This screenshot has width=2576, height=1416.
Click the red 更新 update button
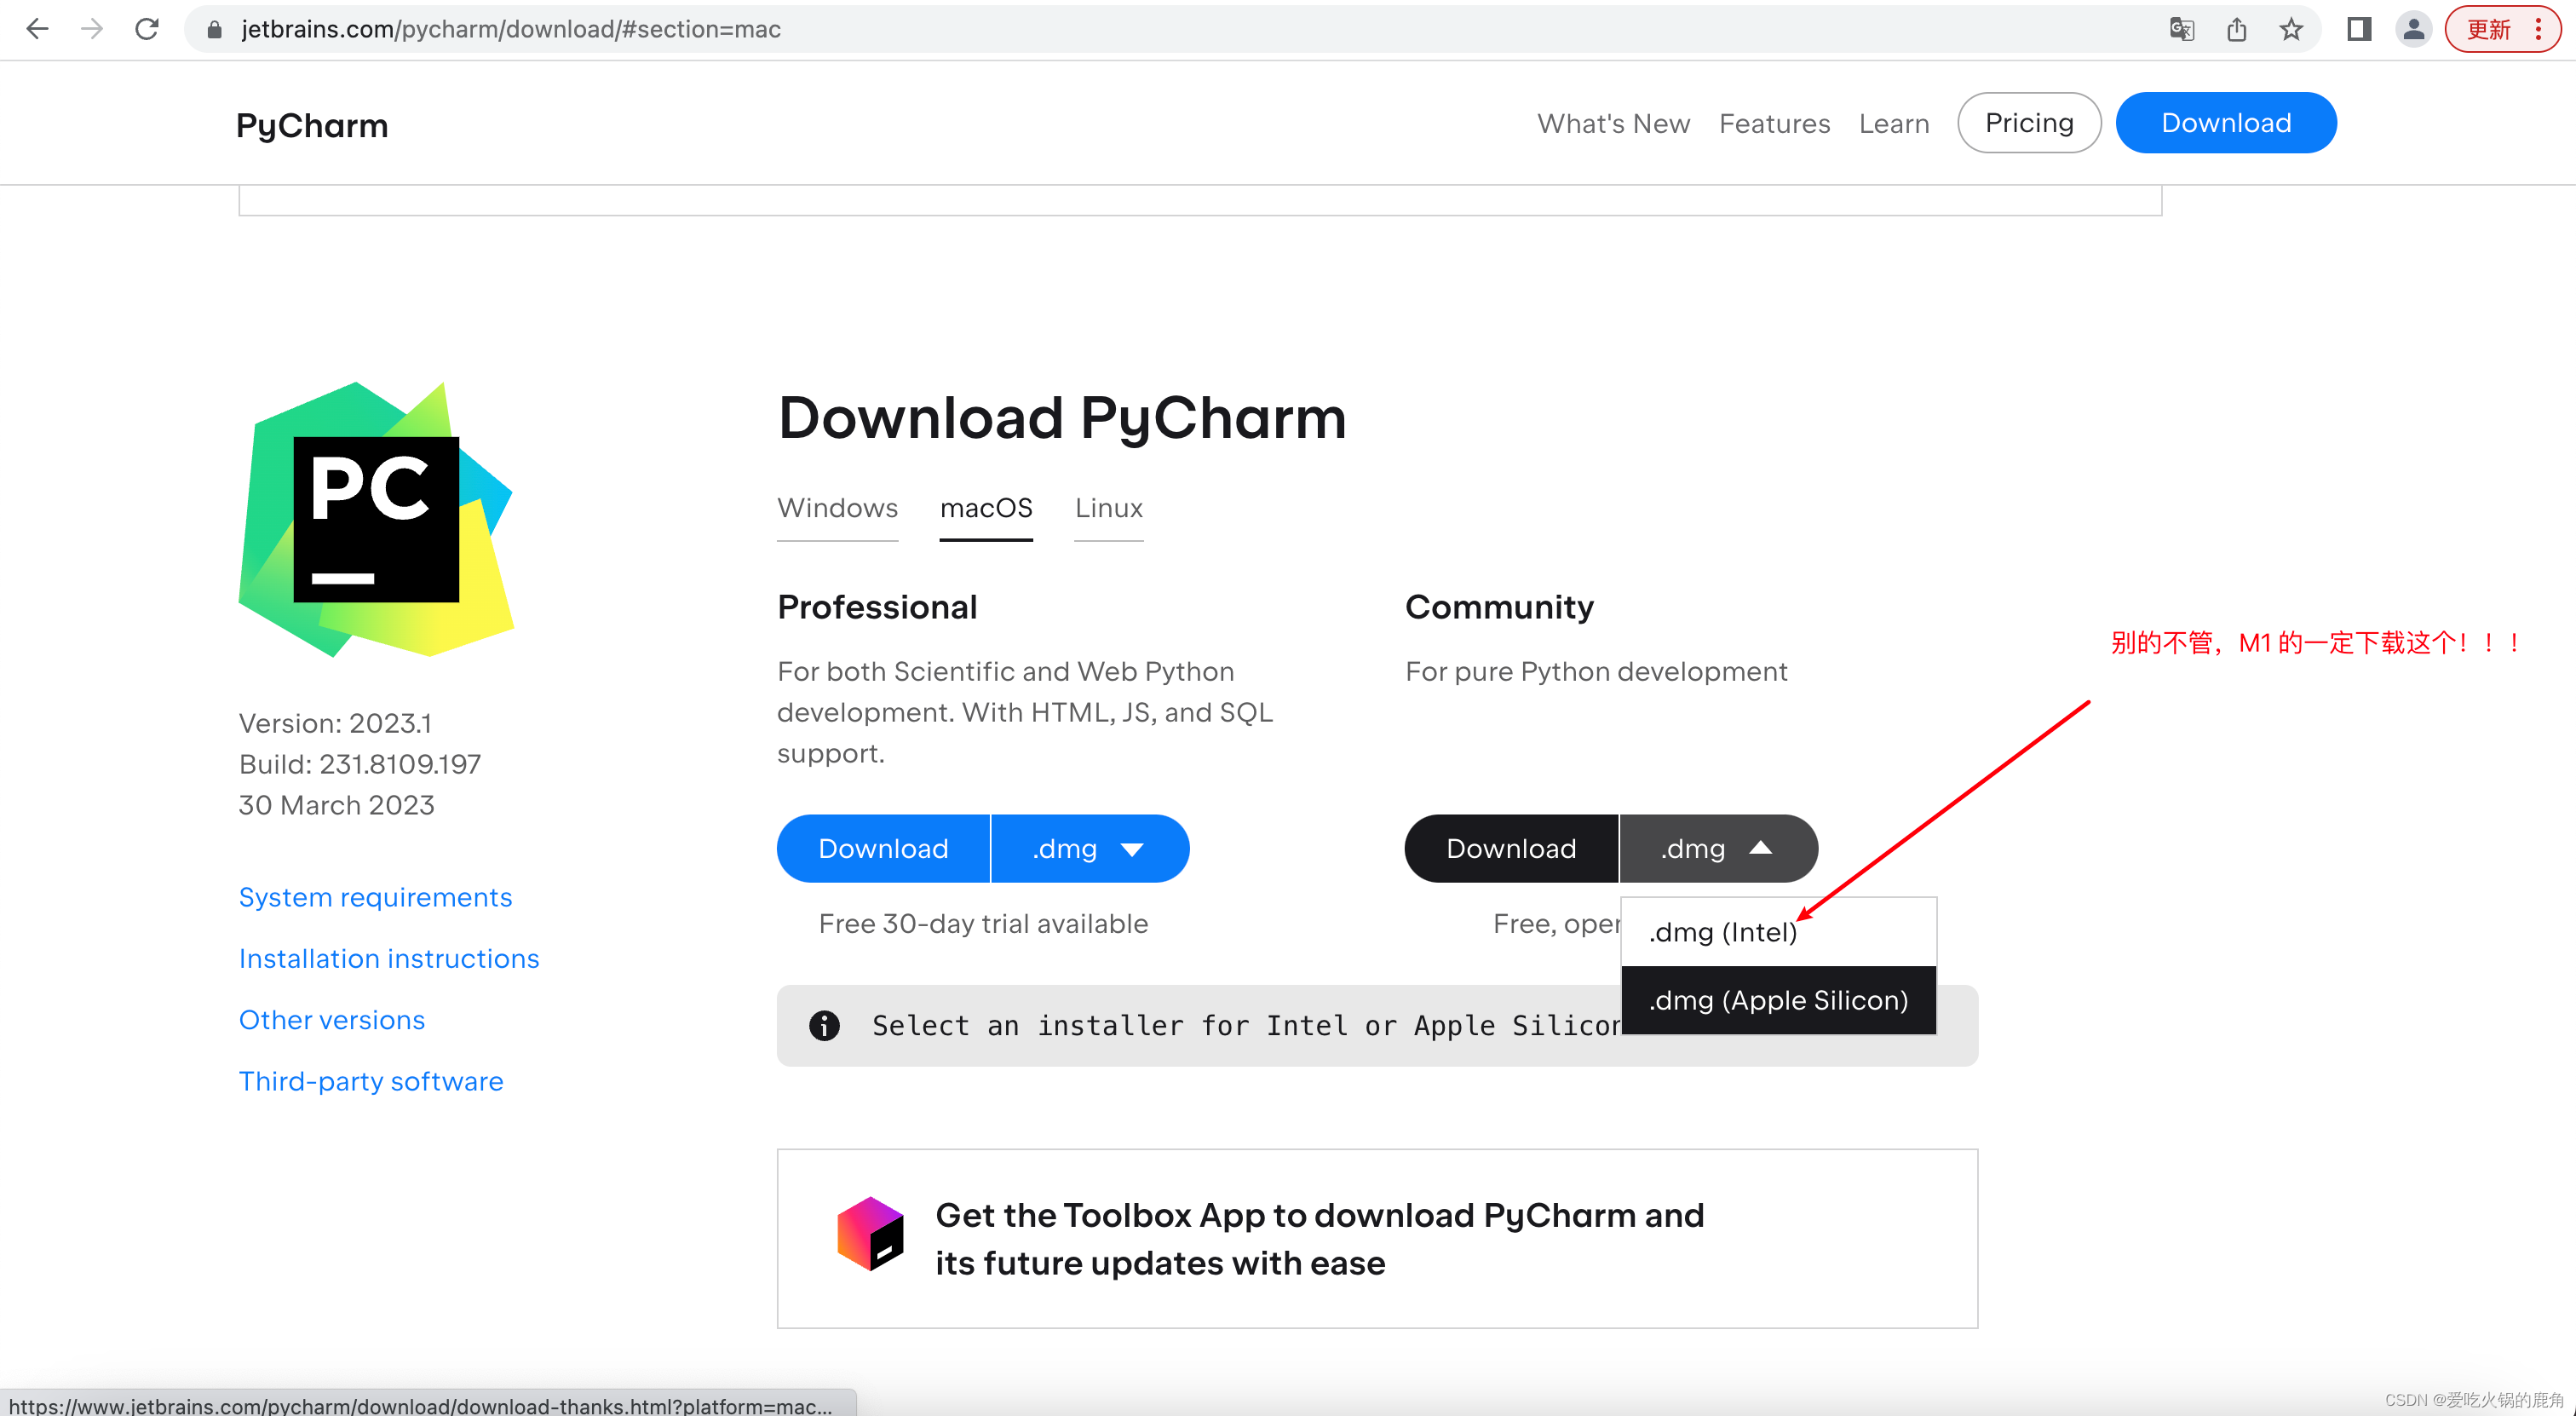point(2501,29)
